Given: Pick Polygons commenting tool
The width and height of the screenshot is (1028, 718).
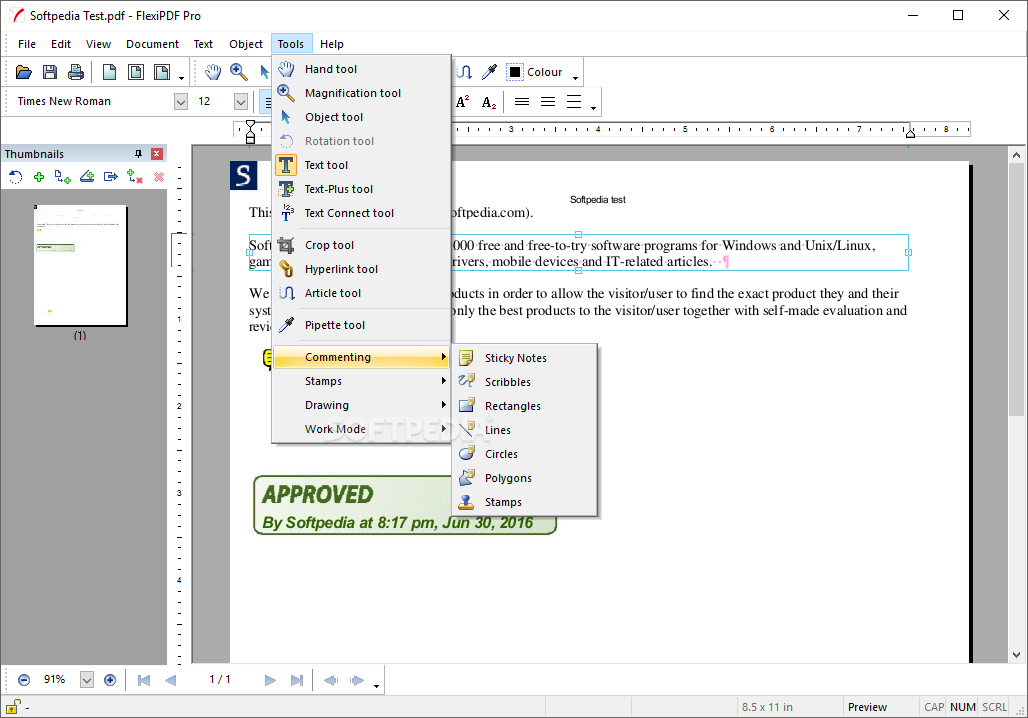Looking at the screenshot, I should (524, 478).
